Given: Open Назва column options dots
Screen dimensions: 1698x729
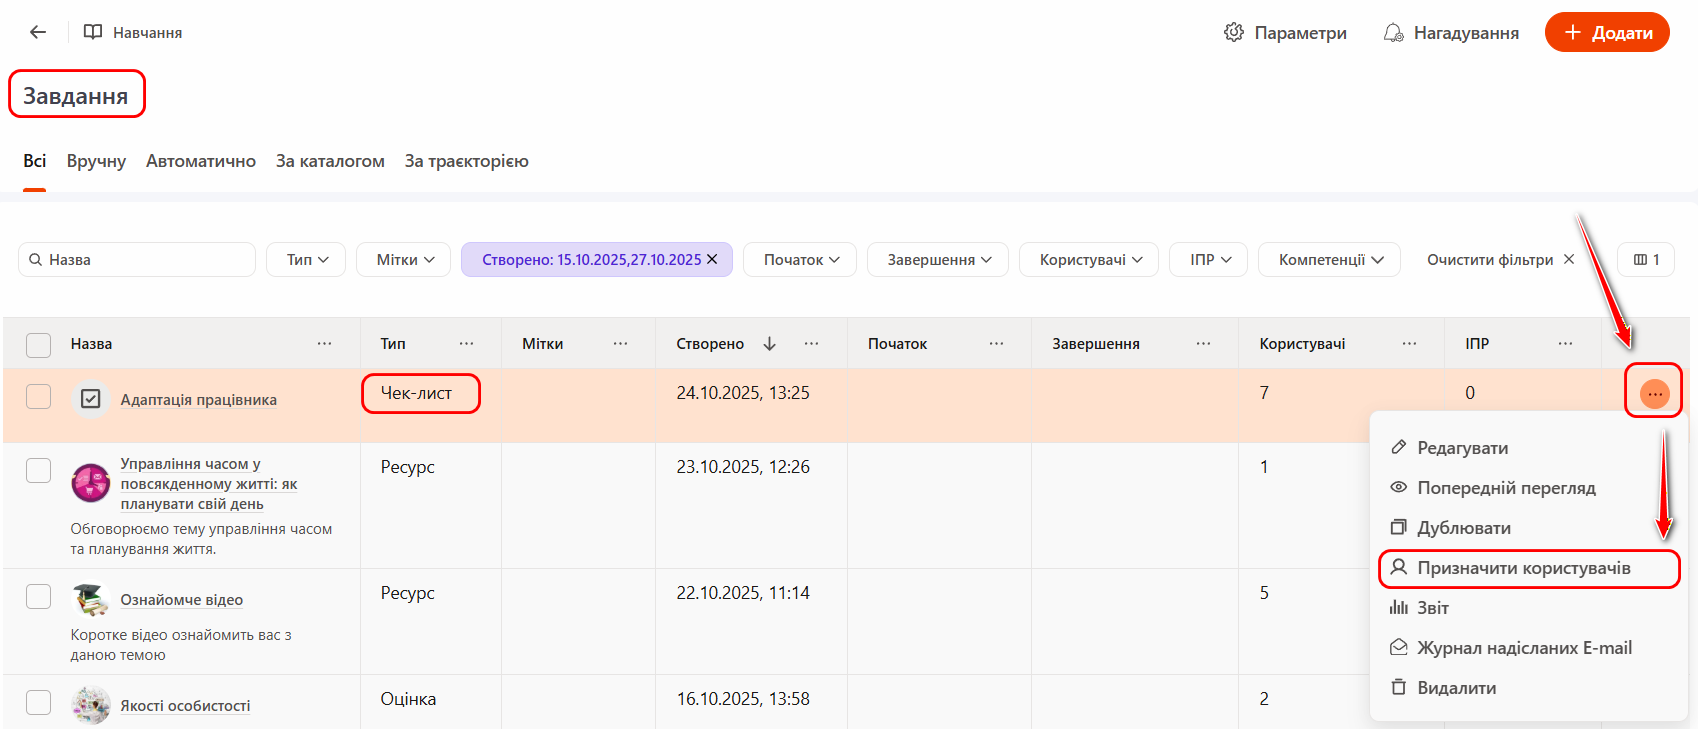Looking at the screenshot, I should point(325,344).
